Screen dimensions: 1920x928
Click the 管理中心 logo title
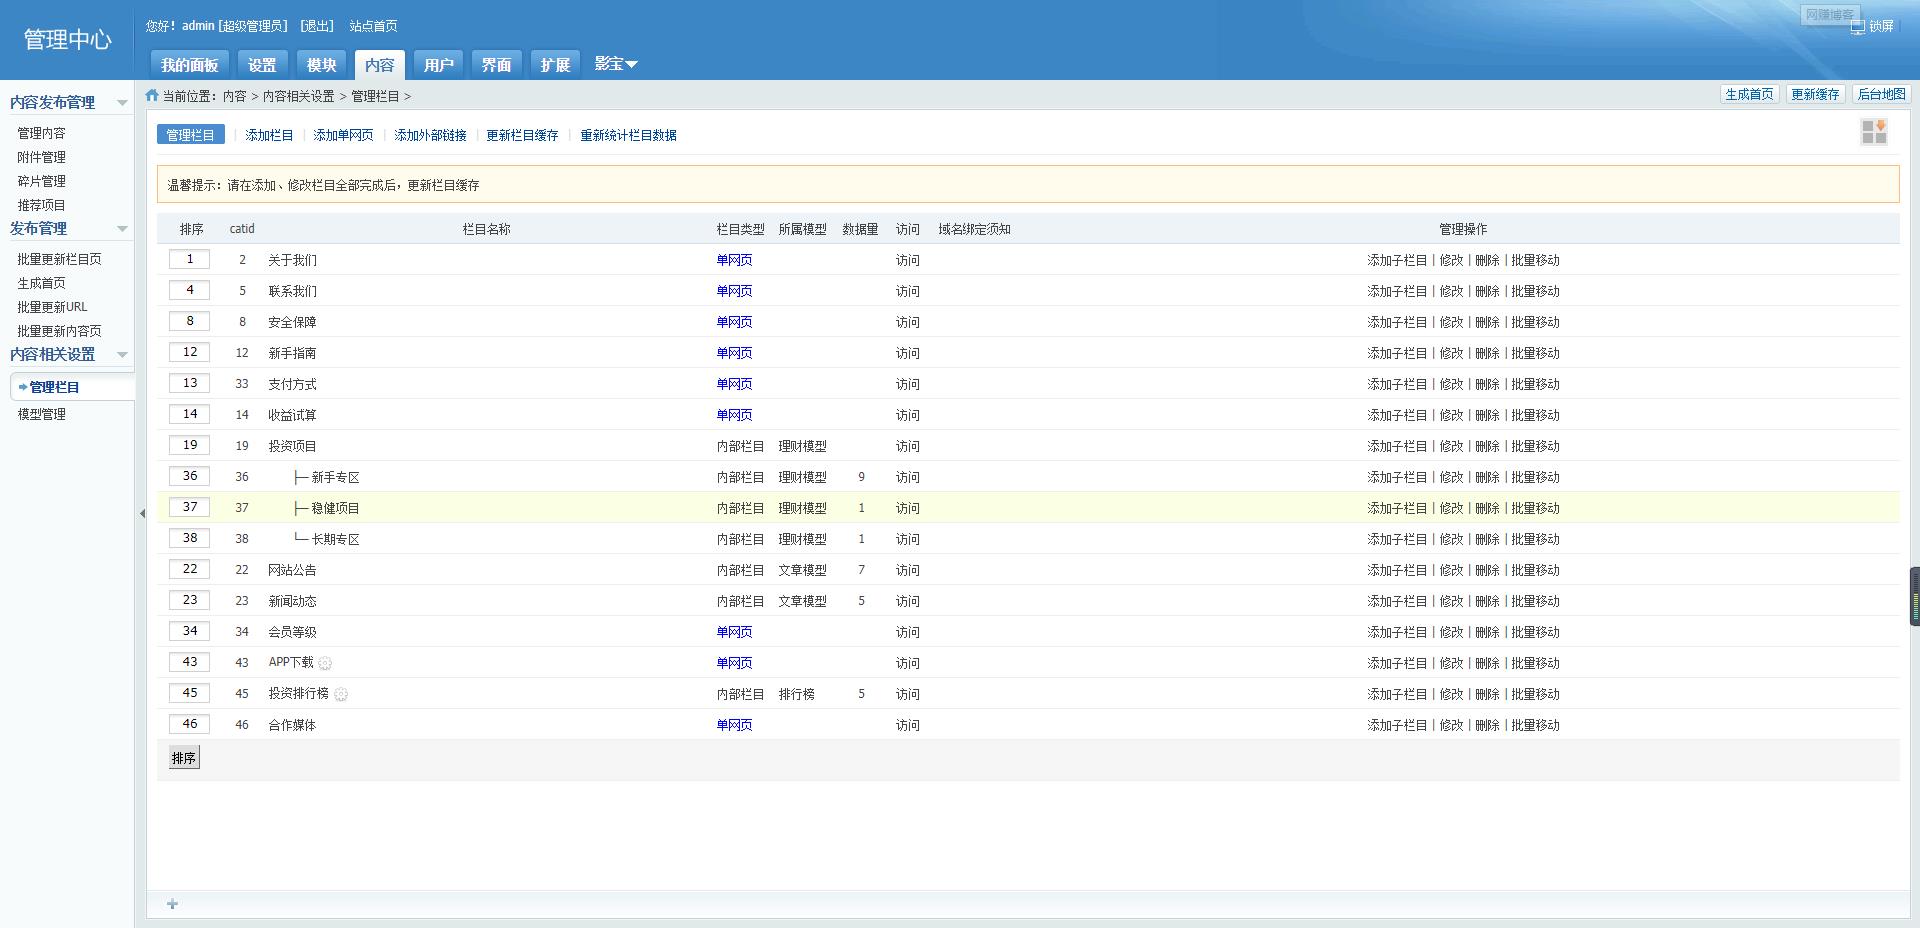(x=67, y=39)
